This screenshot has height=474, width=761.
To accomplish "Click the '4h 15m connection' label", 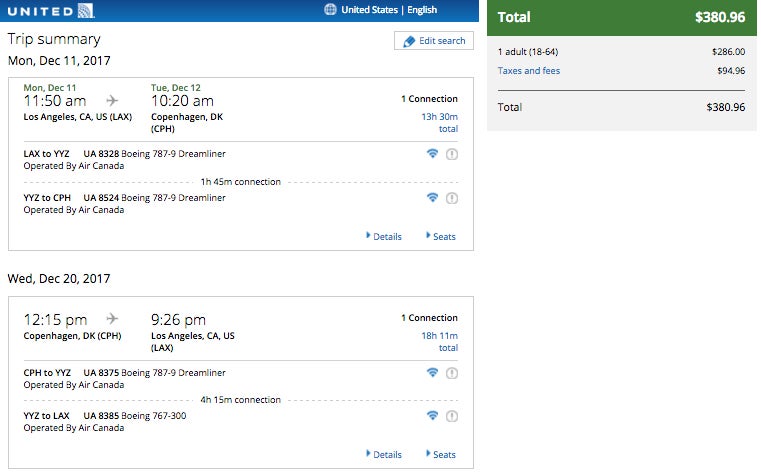I will pos(241,400).
